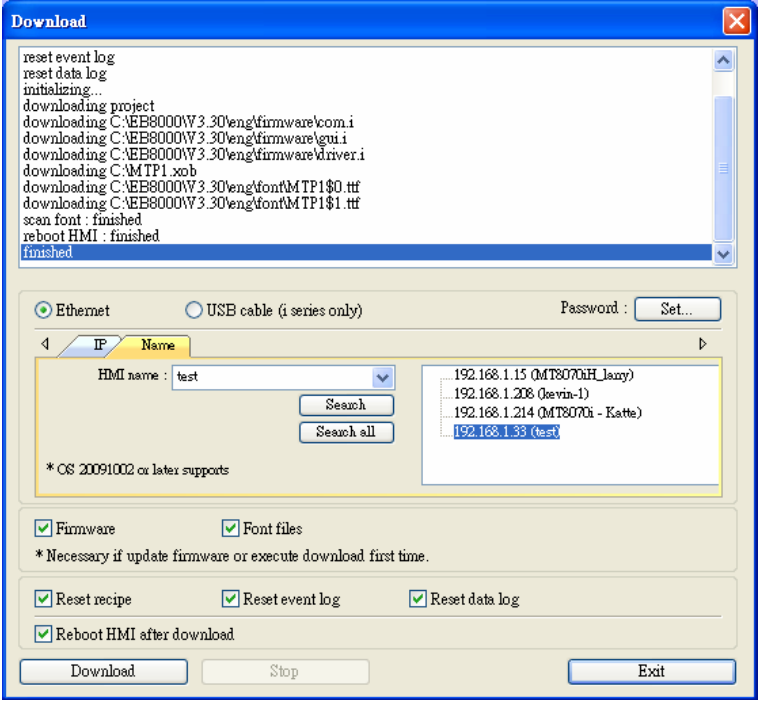
Task: Click the log scrollbar up arrow
Action: click(x=723, y=60)
